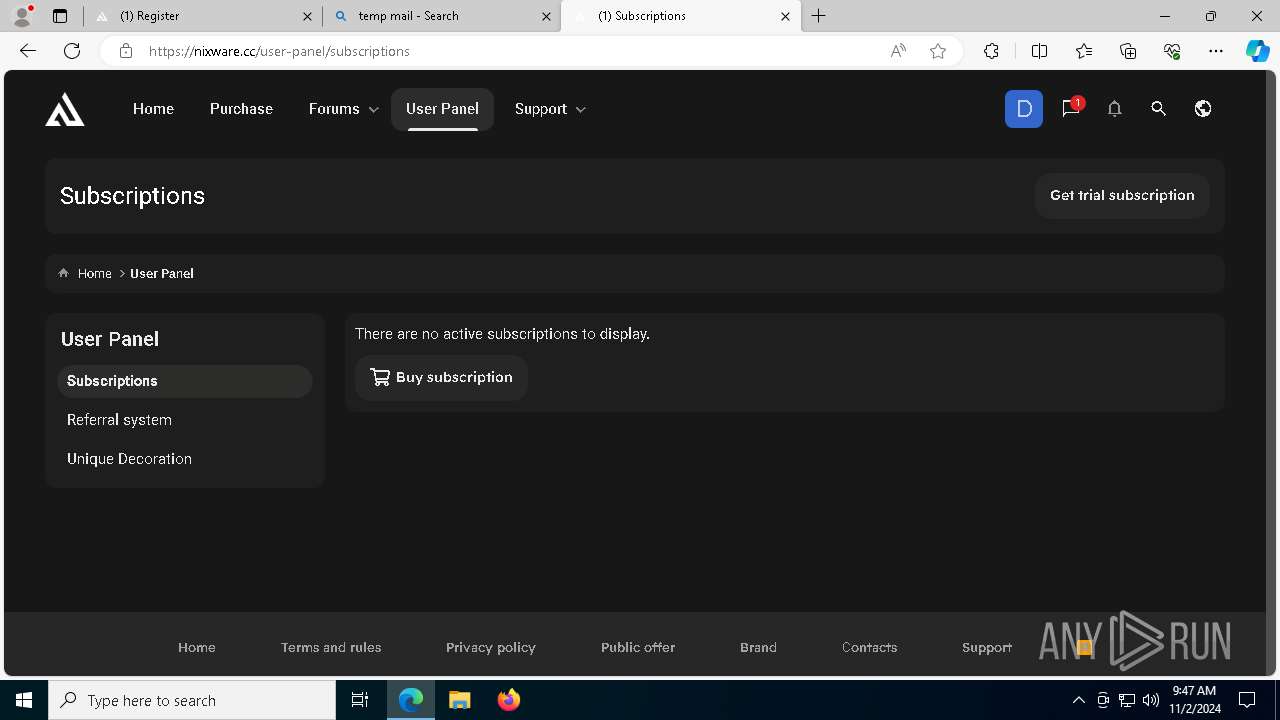Open the notifications bell
Image resolution: width=1280 pixels, height=720 pixels.
1114,109
